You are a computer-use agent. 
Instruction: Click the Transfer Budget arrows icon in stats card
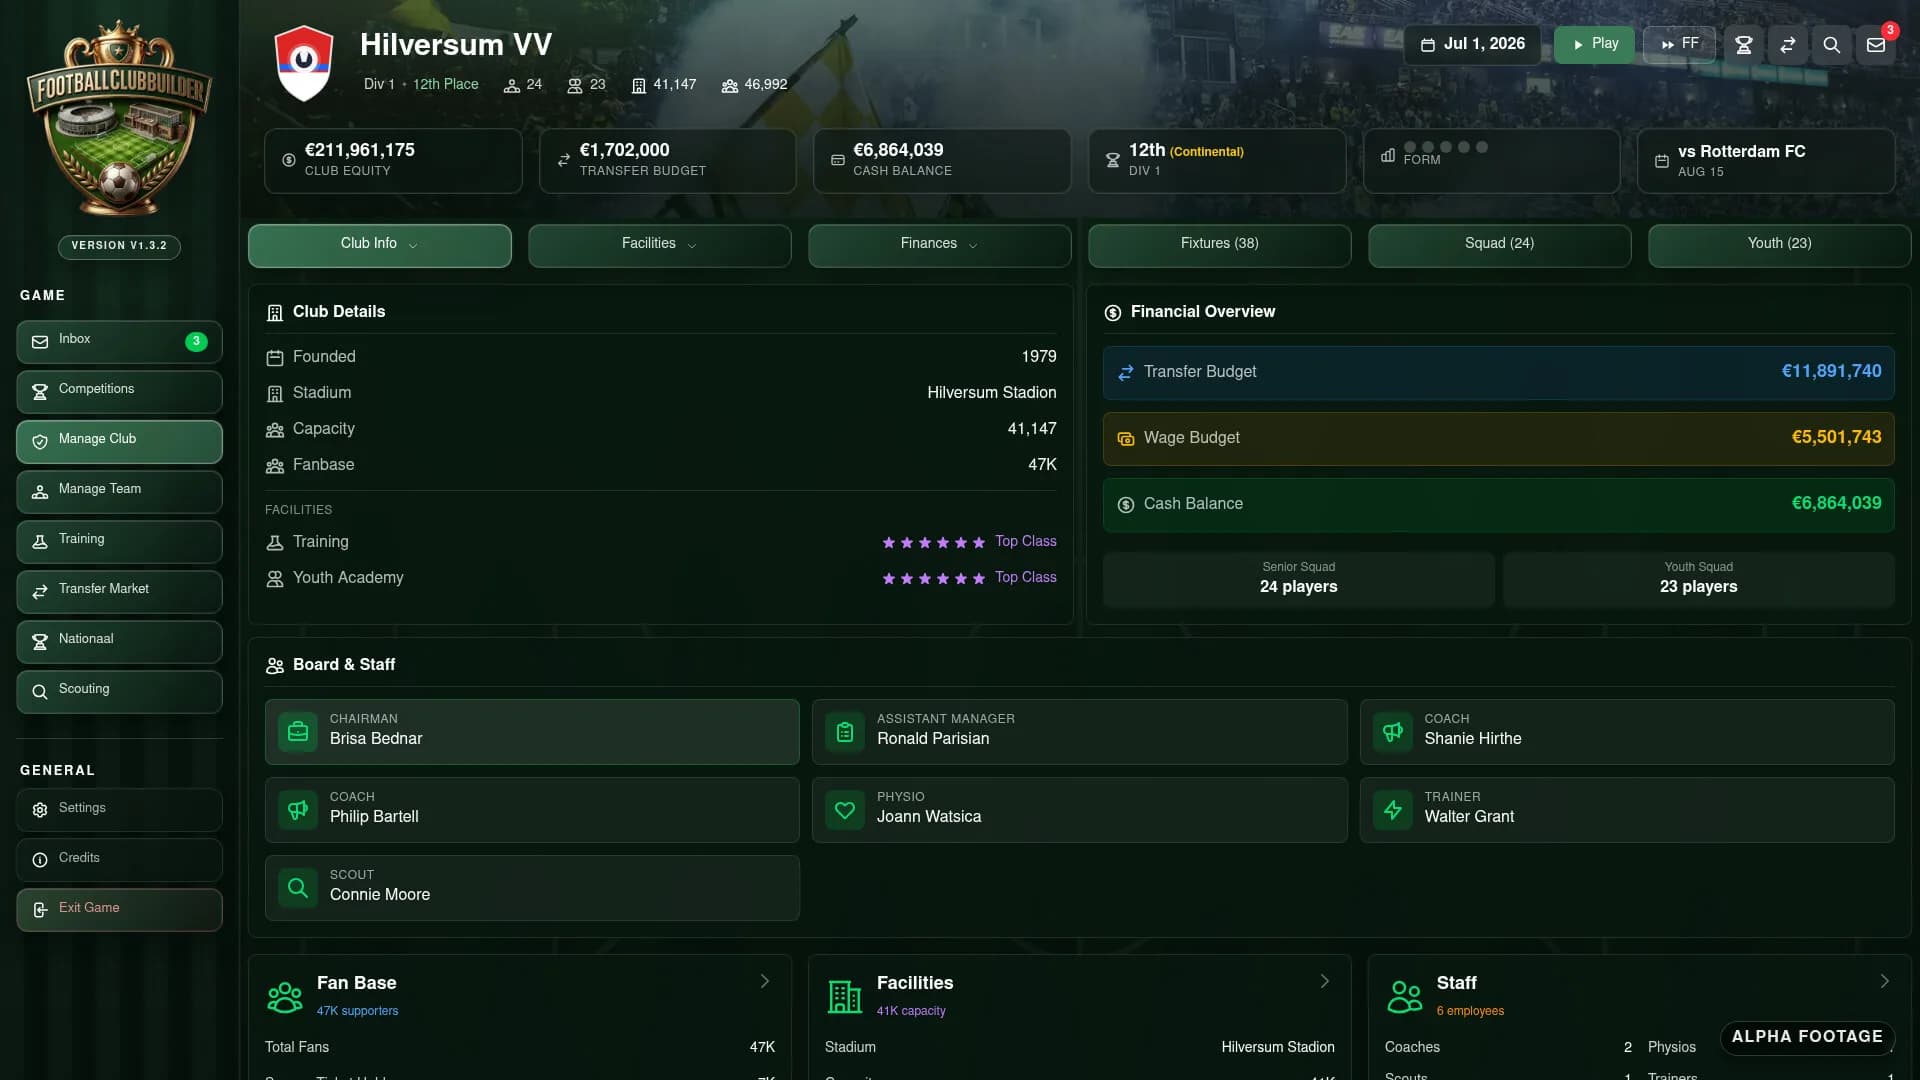pos(564,160)
